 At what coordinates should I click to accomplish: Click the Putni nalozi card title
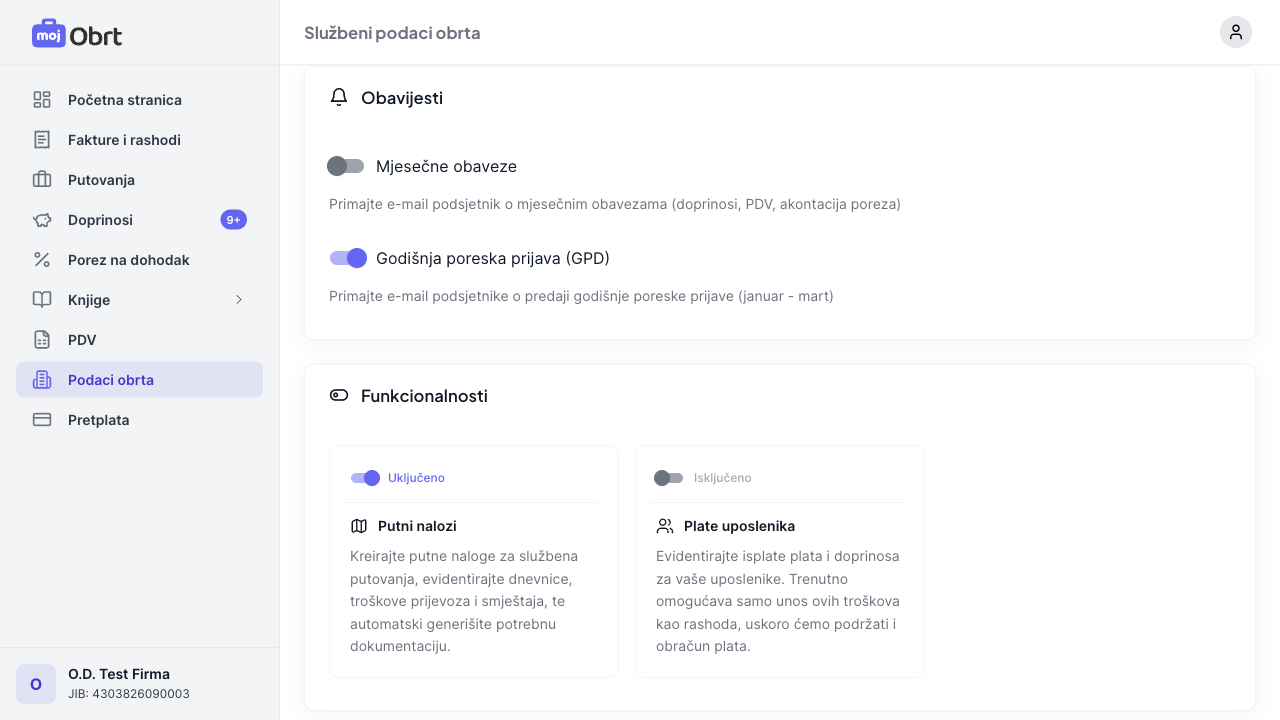[417, 526]
